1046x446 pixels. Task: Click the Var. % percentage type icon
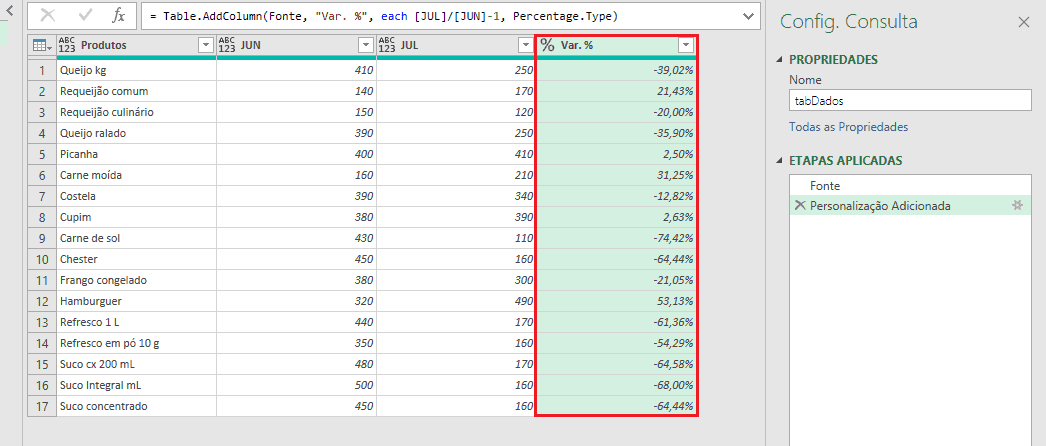coord(548,45)
